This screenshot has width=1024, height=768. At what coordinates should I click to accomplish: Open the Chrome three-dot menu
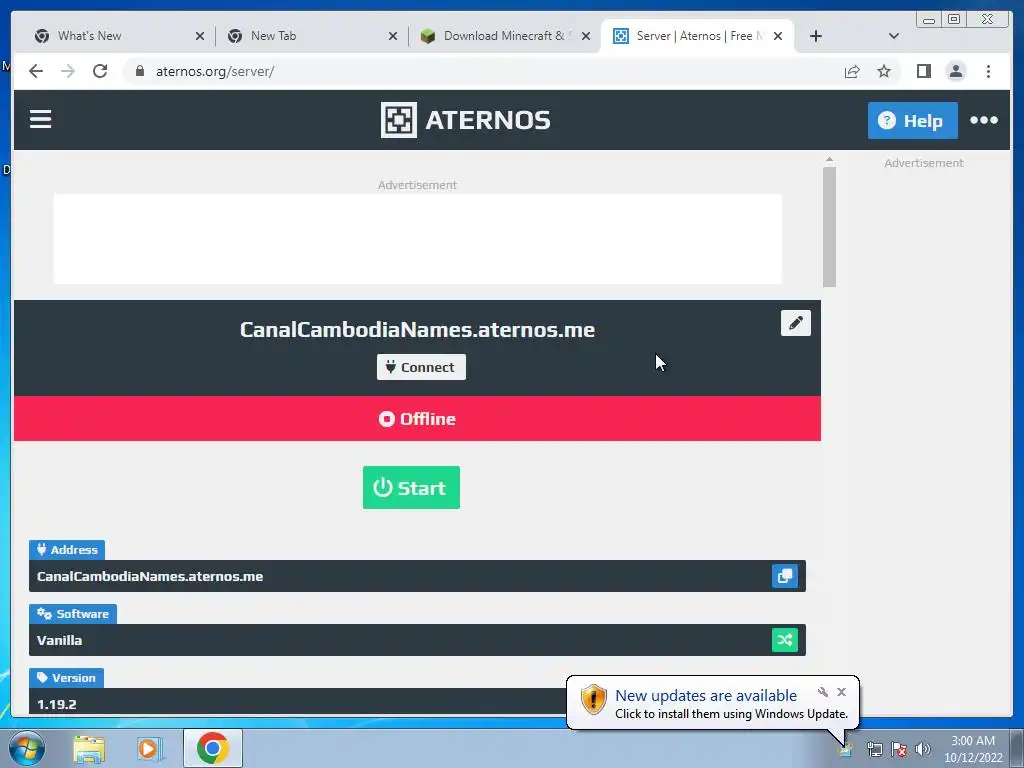988,71
